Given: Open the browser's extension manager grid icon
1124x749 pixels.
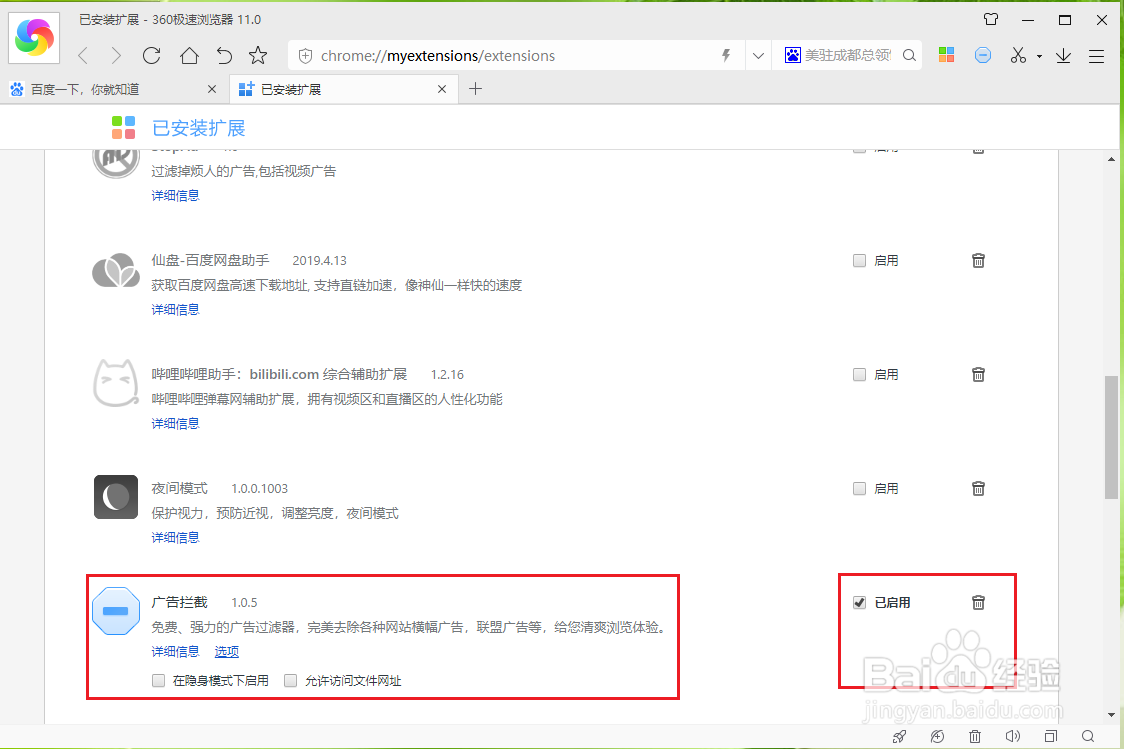Looking at the screenshot, I should [x=946, y=55].
